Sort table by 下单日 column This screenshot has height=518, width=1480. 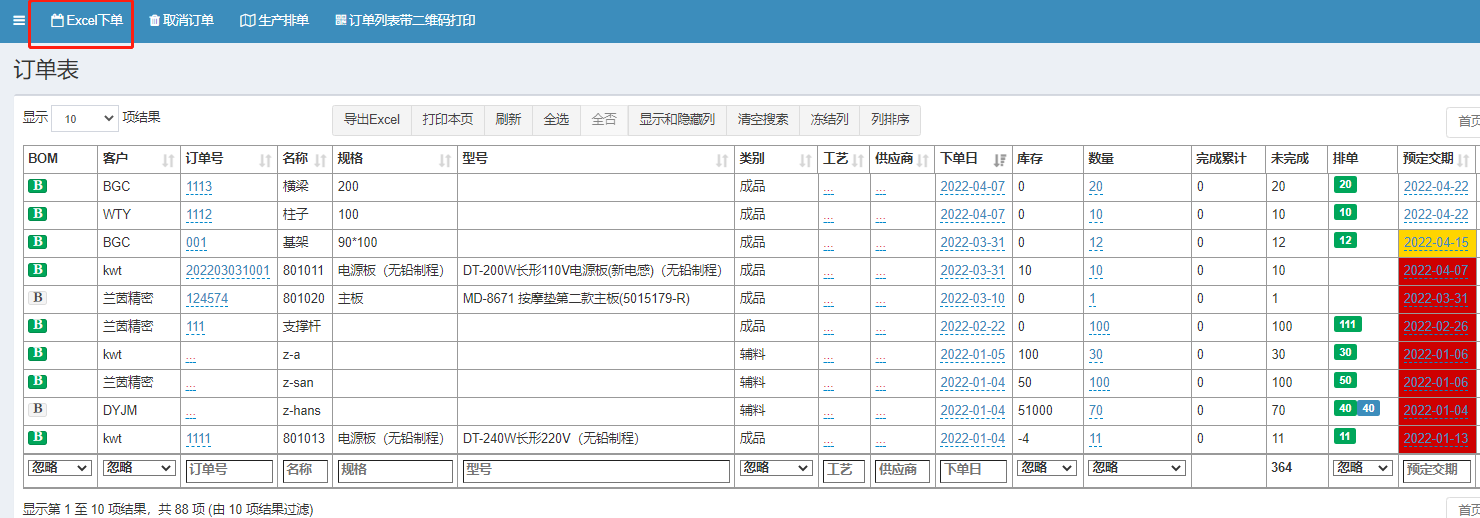click(1000, 160)
